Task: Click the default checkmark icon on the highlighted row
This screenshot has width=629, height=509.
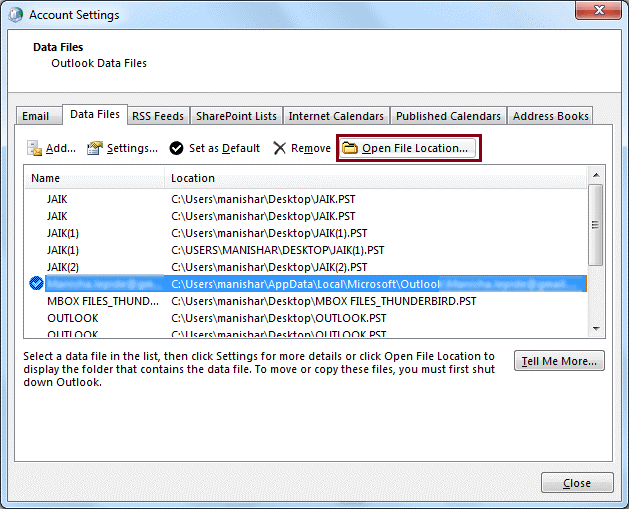Action: click(37, 283)
